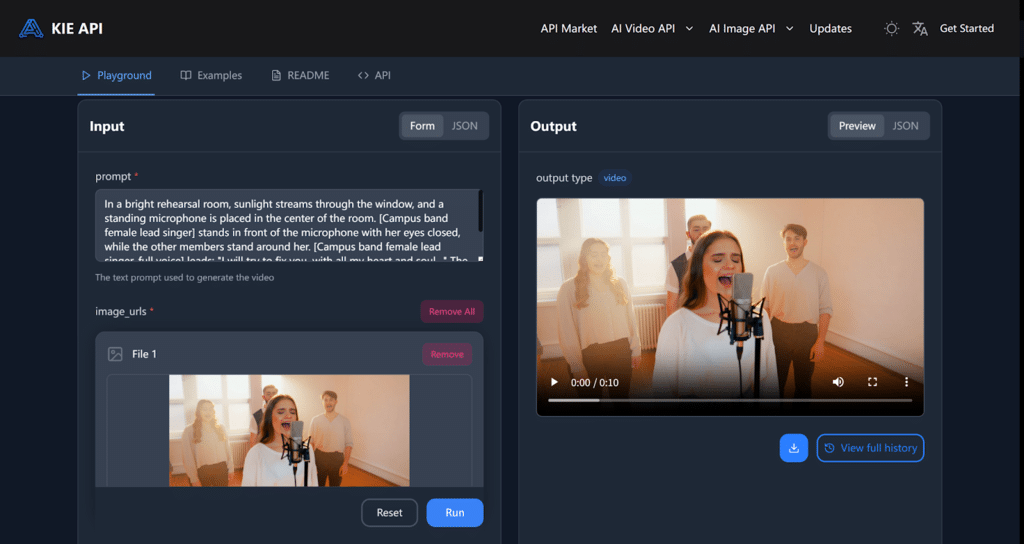Click the history clock icon
The width and height of the screenshot is (1024, 544).
click(x=829, y=448)
